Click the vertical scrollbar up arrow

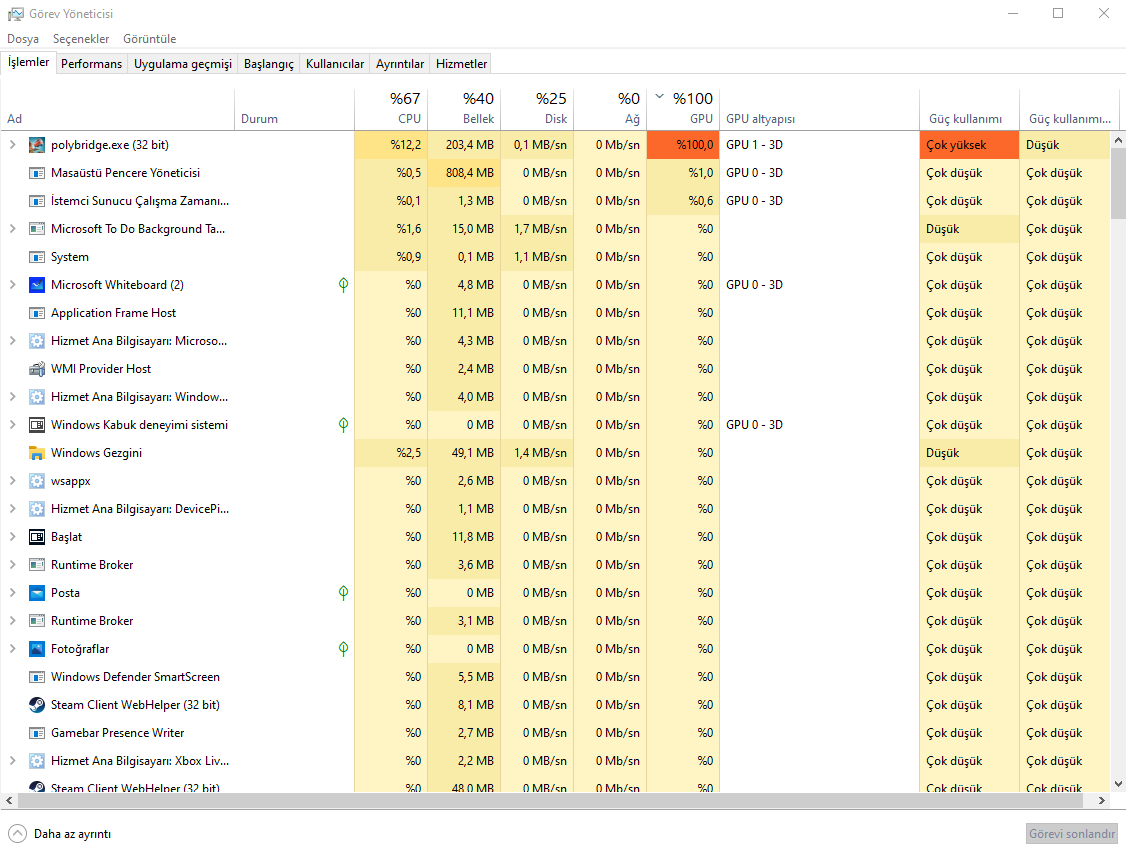1118,141
